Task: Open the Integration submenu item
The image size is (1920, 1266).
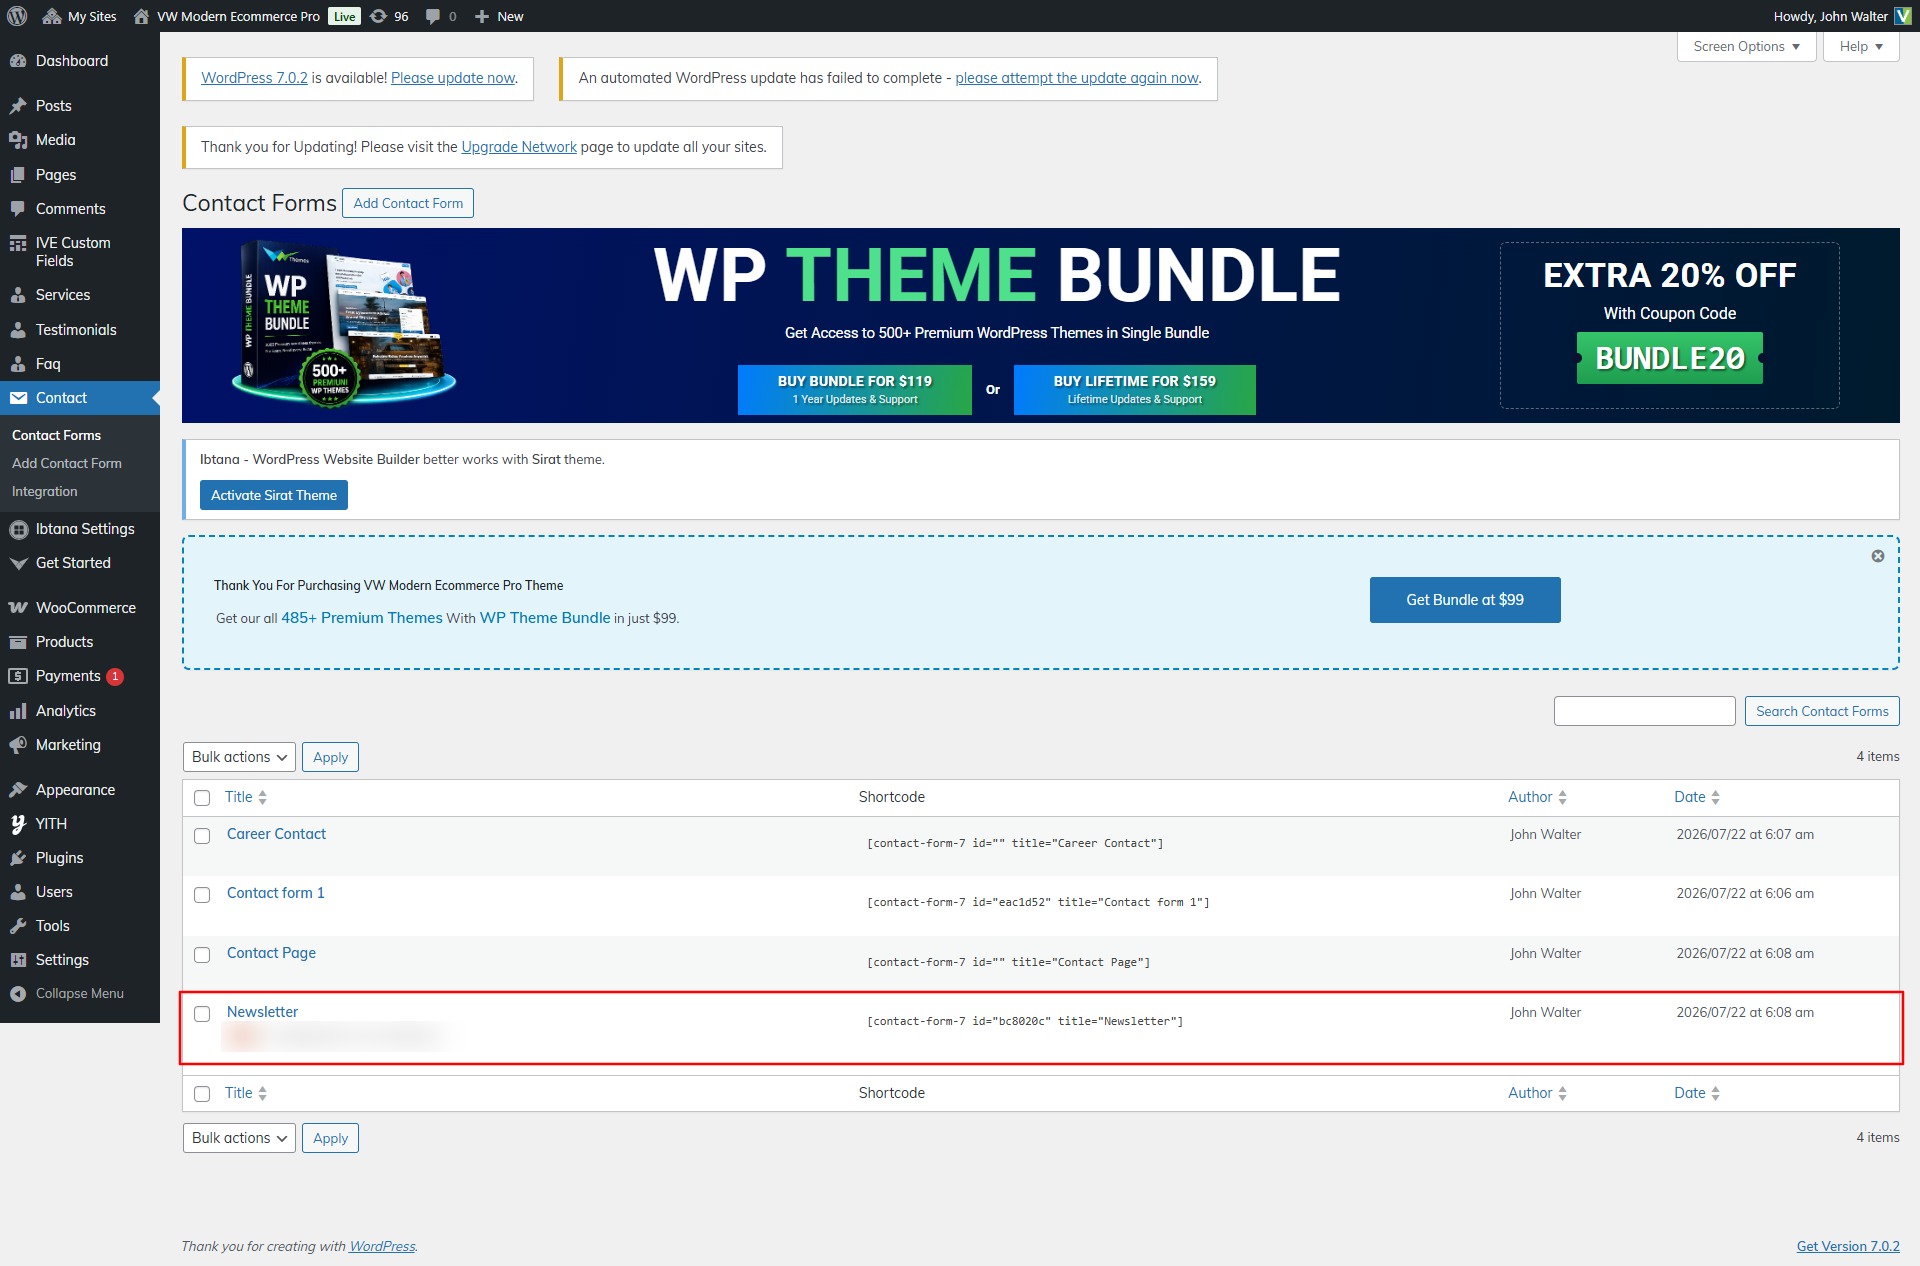Action: (45, 491)
